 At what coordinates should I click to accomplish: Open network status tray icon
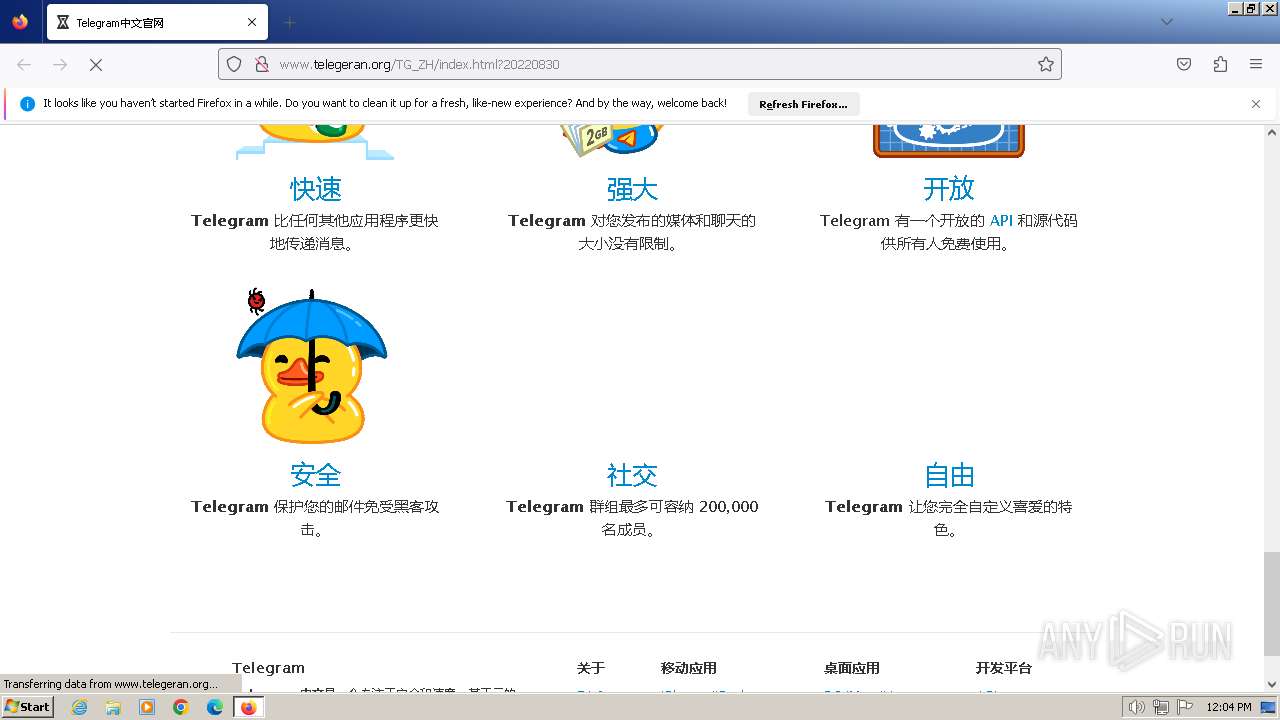point(1161,707)
